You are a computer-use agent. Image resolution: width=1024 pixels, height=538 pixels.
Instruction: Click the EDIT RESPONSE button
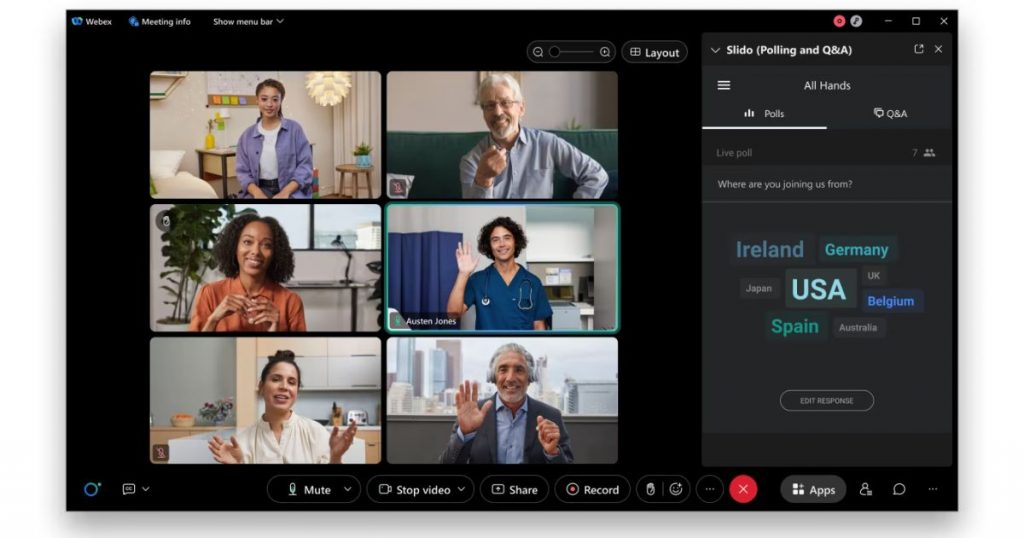coord(826,400)
